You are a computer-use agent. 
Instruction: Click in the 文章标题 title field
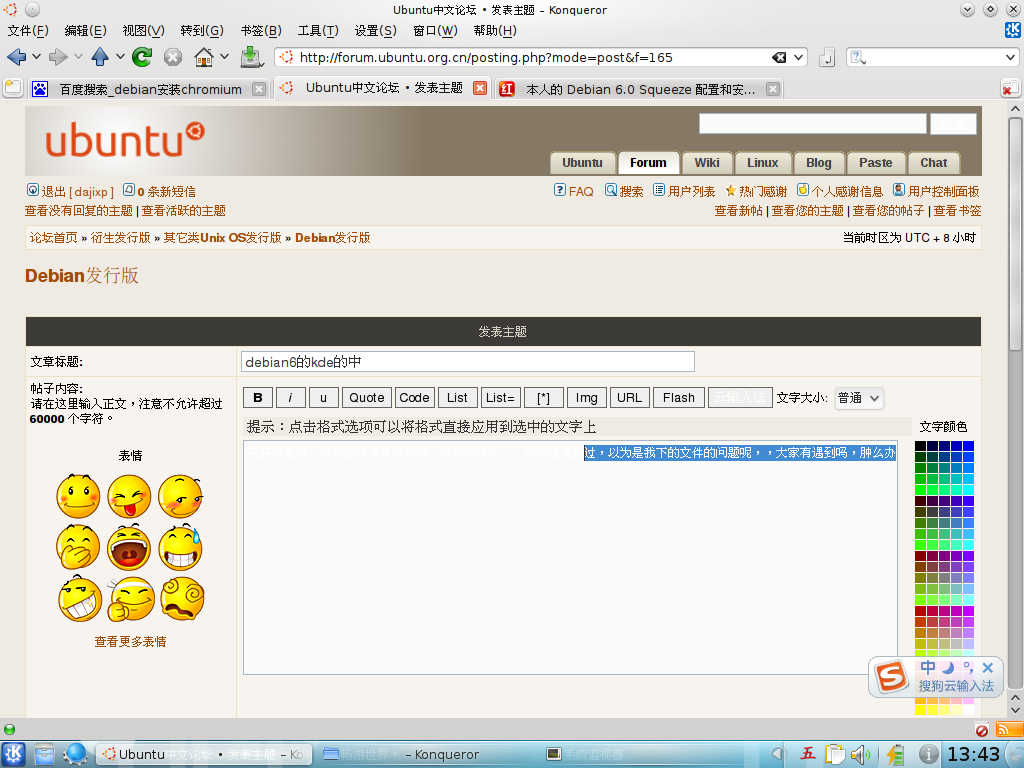[x=467, y=362]
